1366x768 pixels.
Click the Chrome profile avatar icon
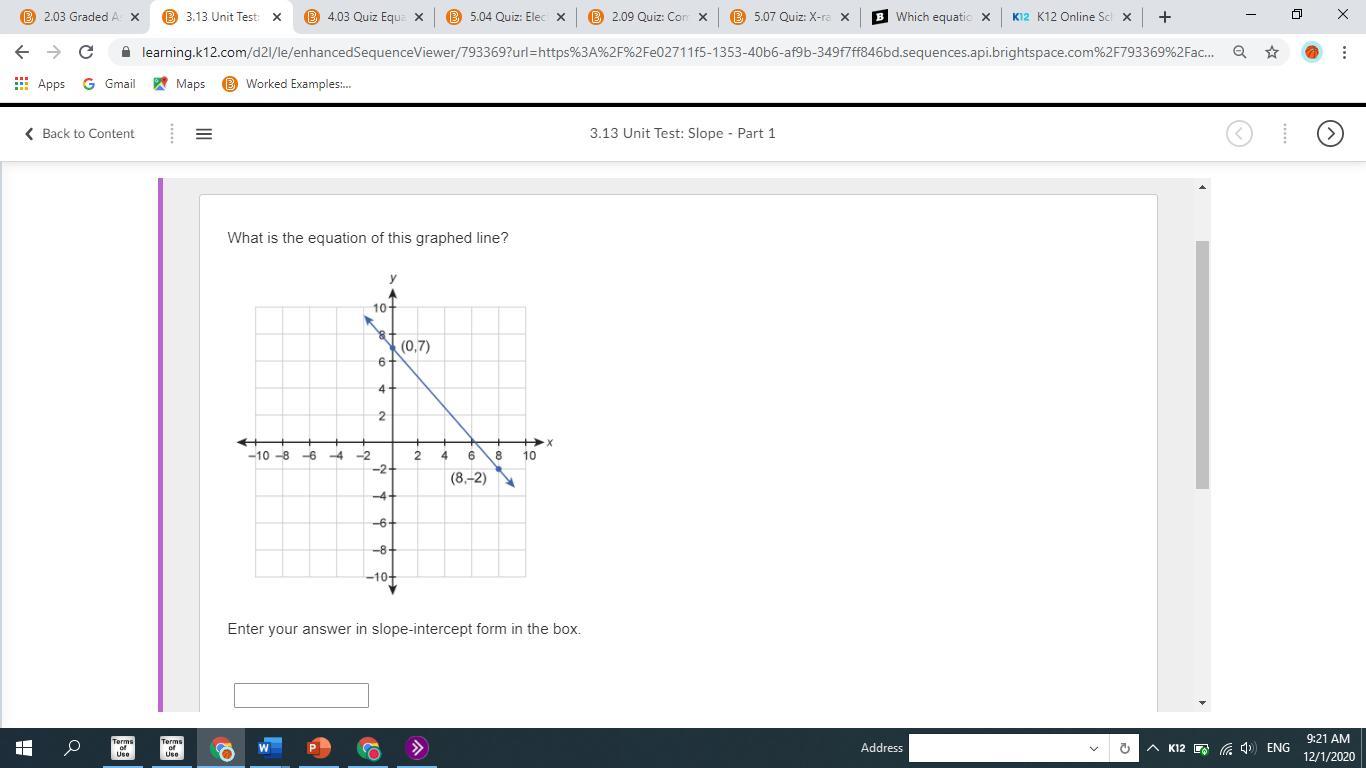click(1312, 52)
